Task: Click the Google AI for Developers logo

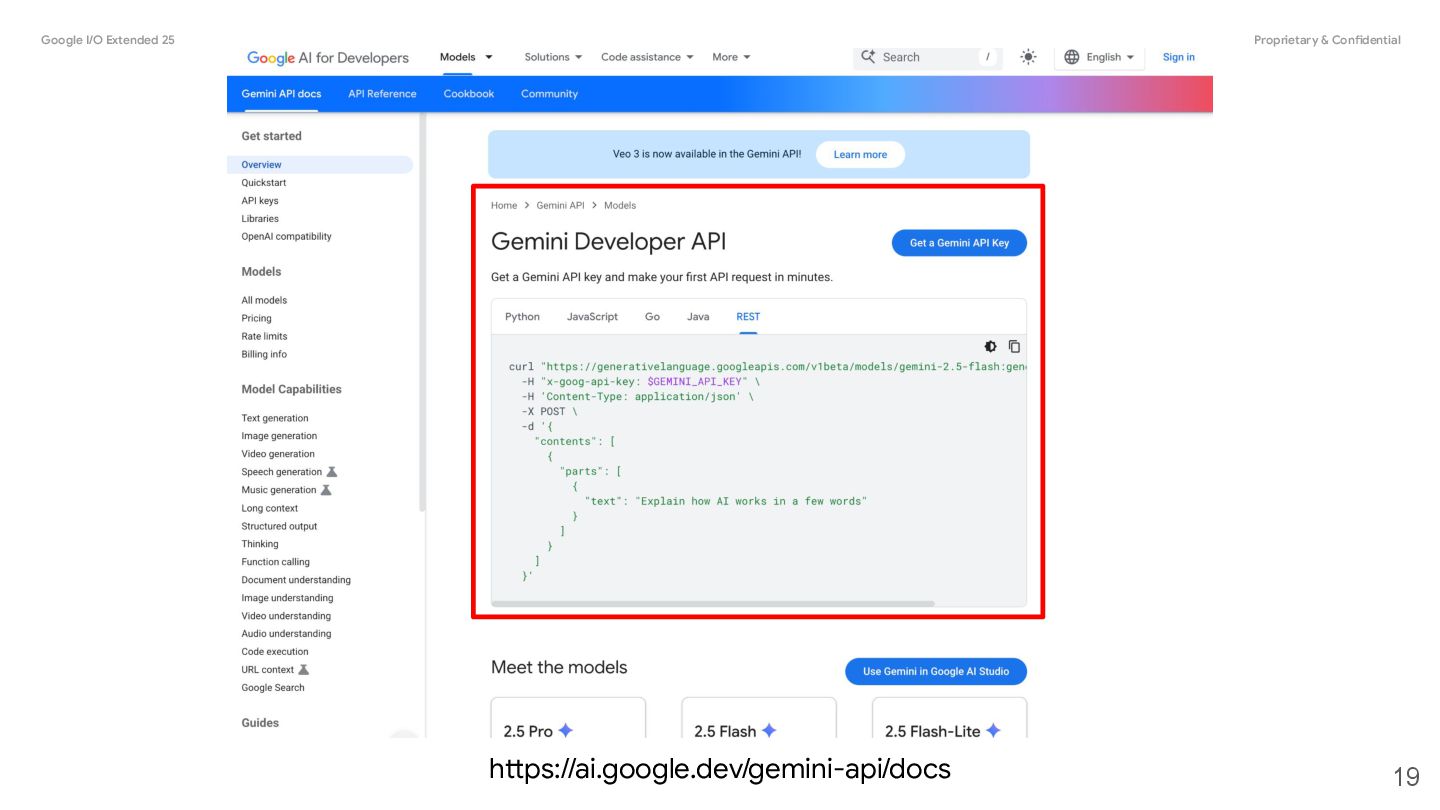Action: tap(328, 58)
